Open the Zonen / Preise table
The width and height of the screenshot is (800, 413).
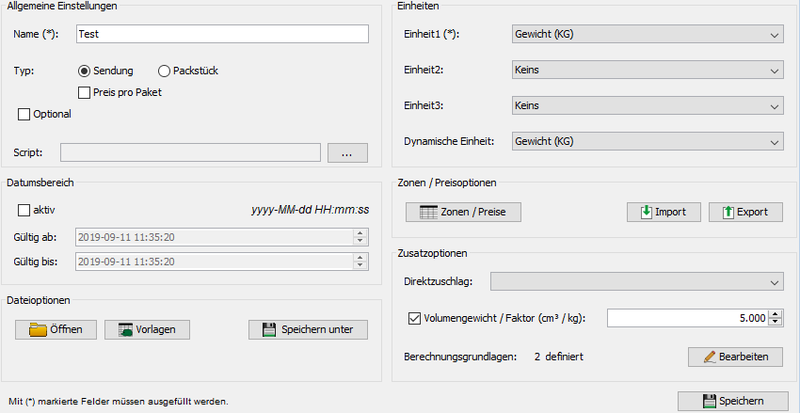463,212
